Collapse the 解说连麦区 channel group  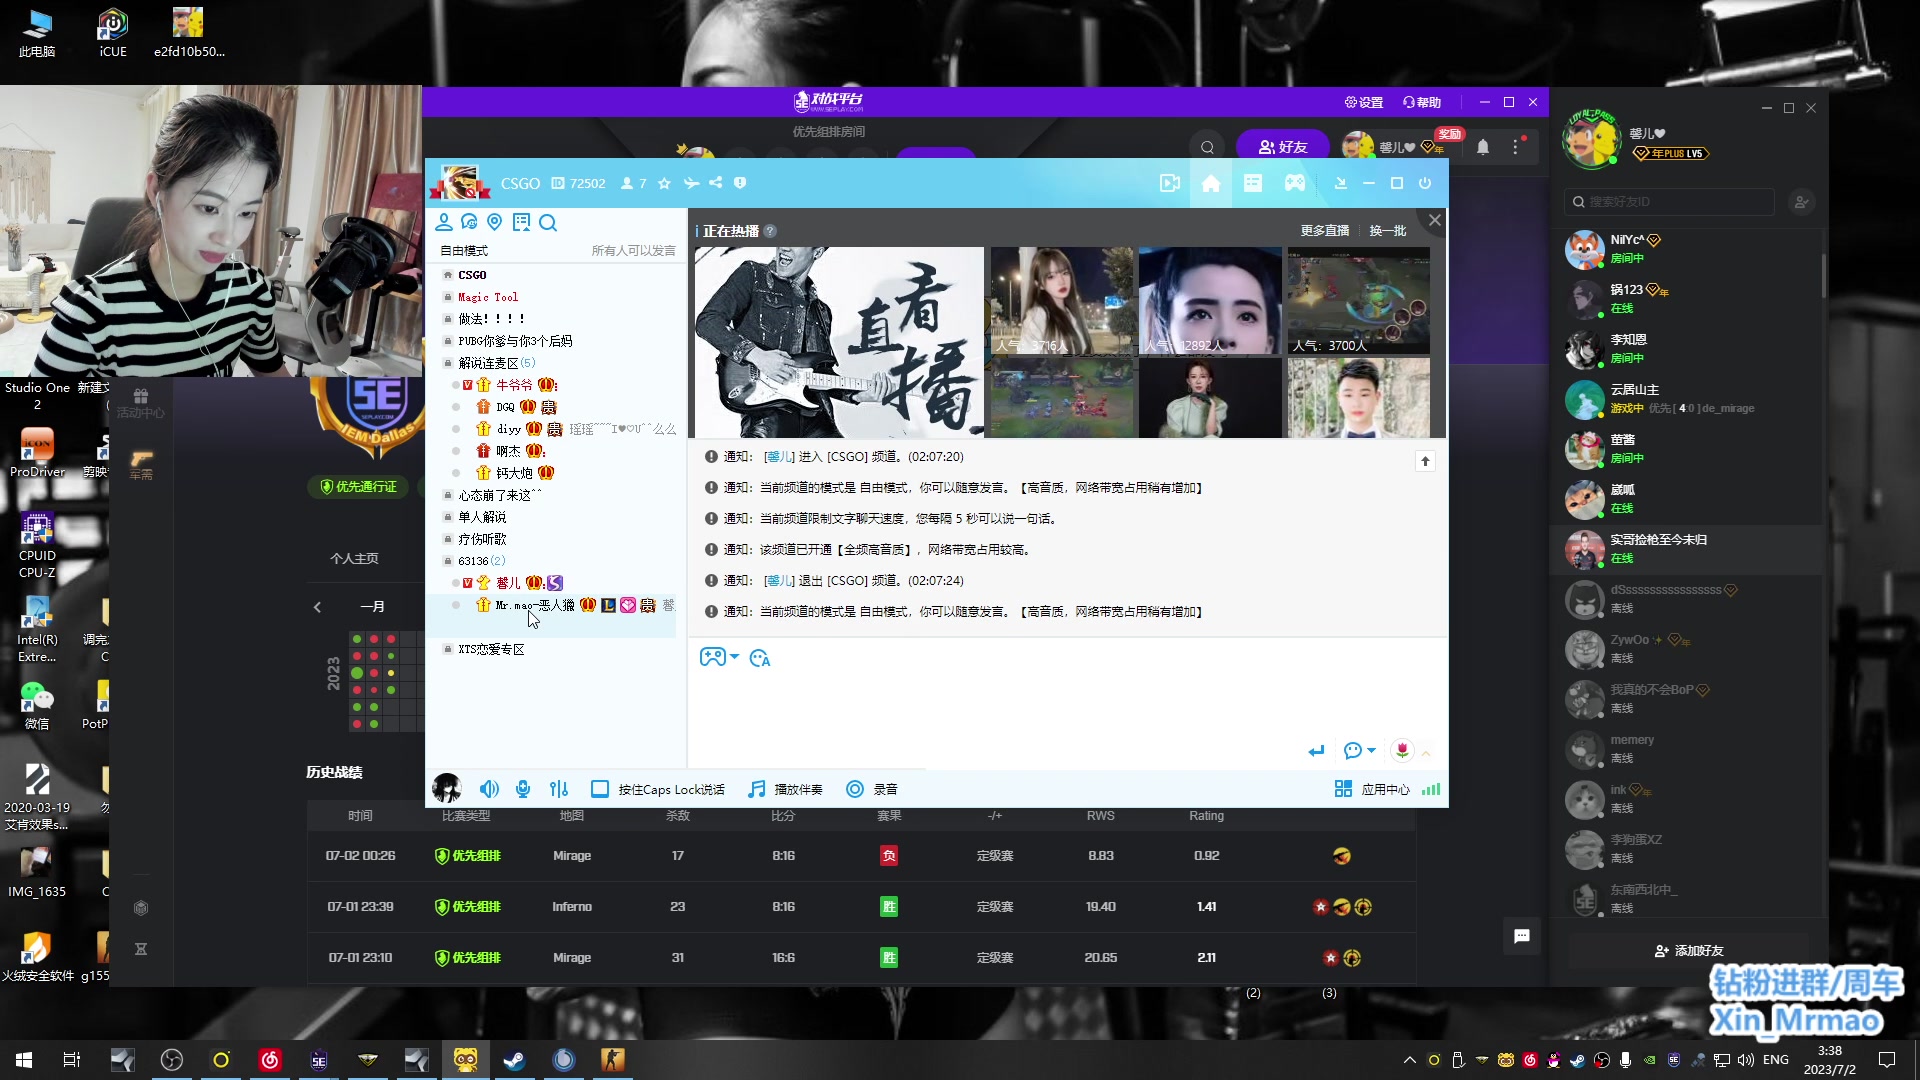(x=448, y=363)
